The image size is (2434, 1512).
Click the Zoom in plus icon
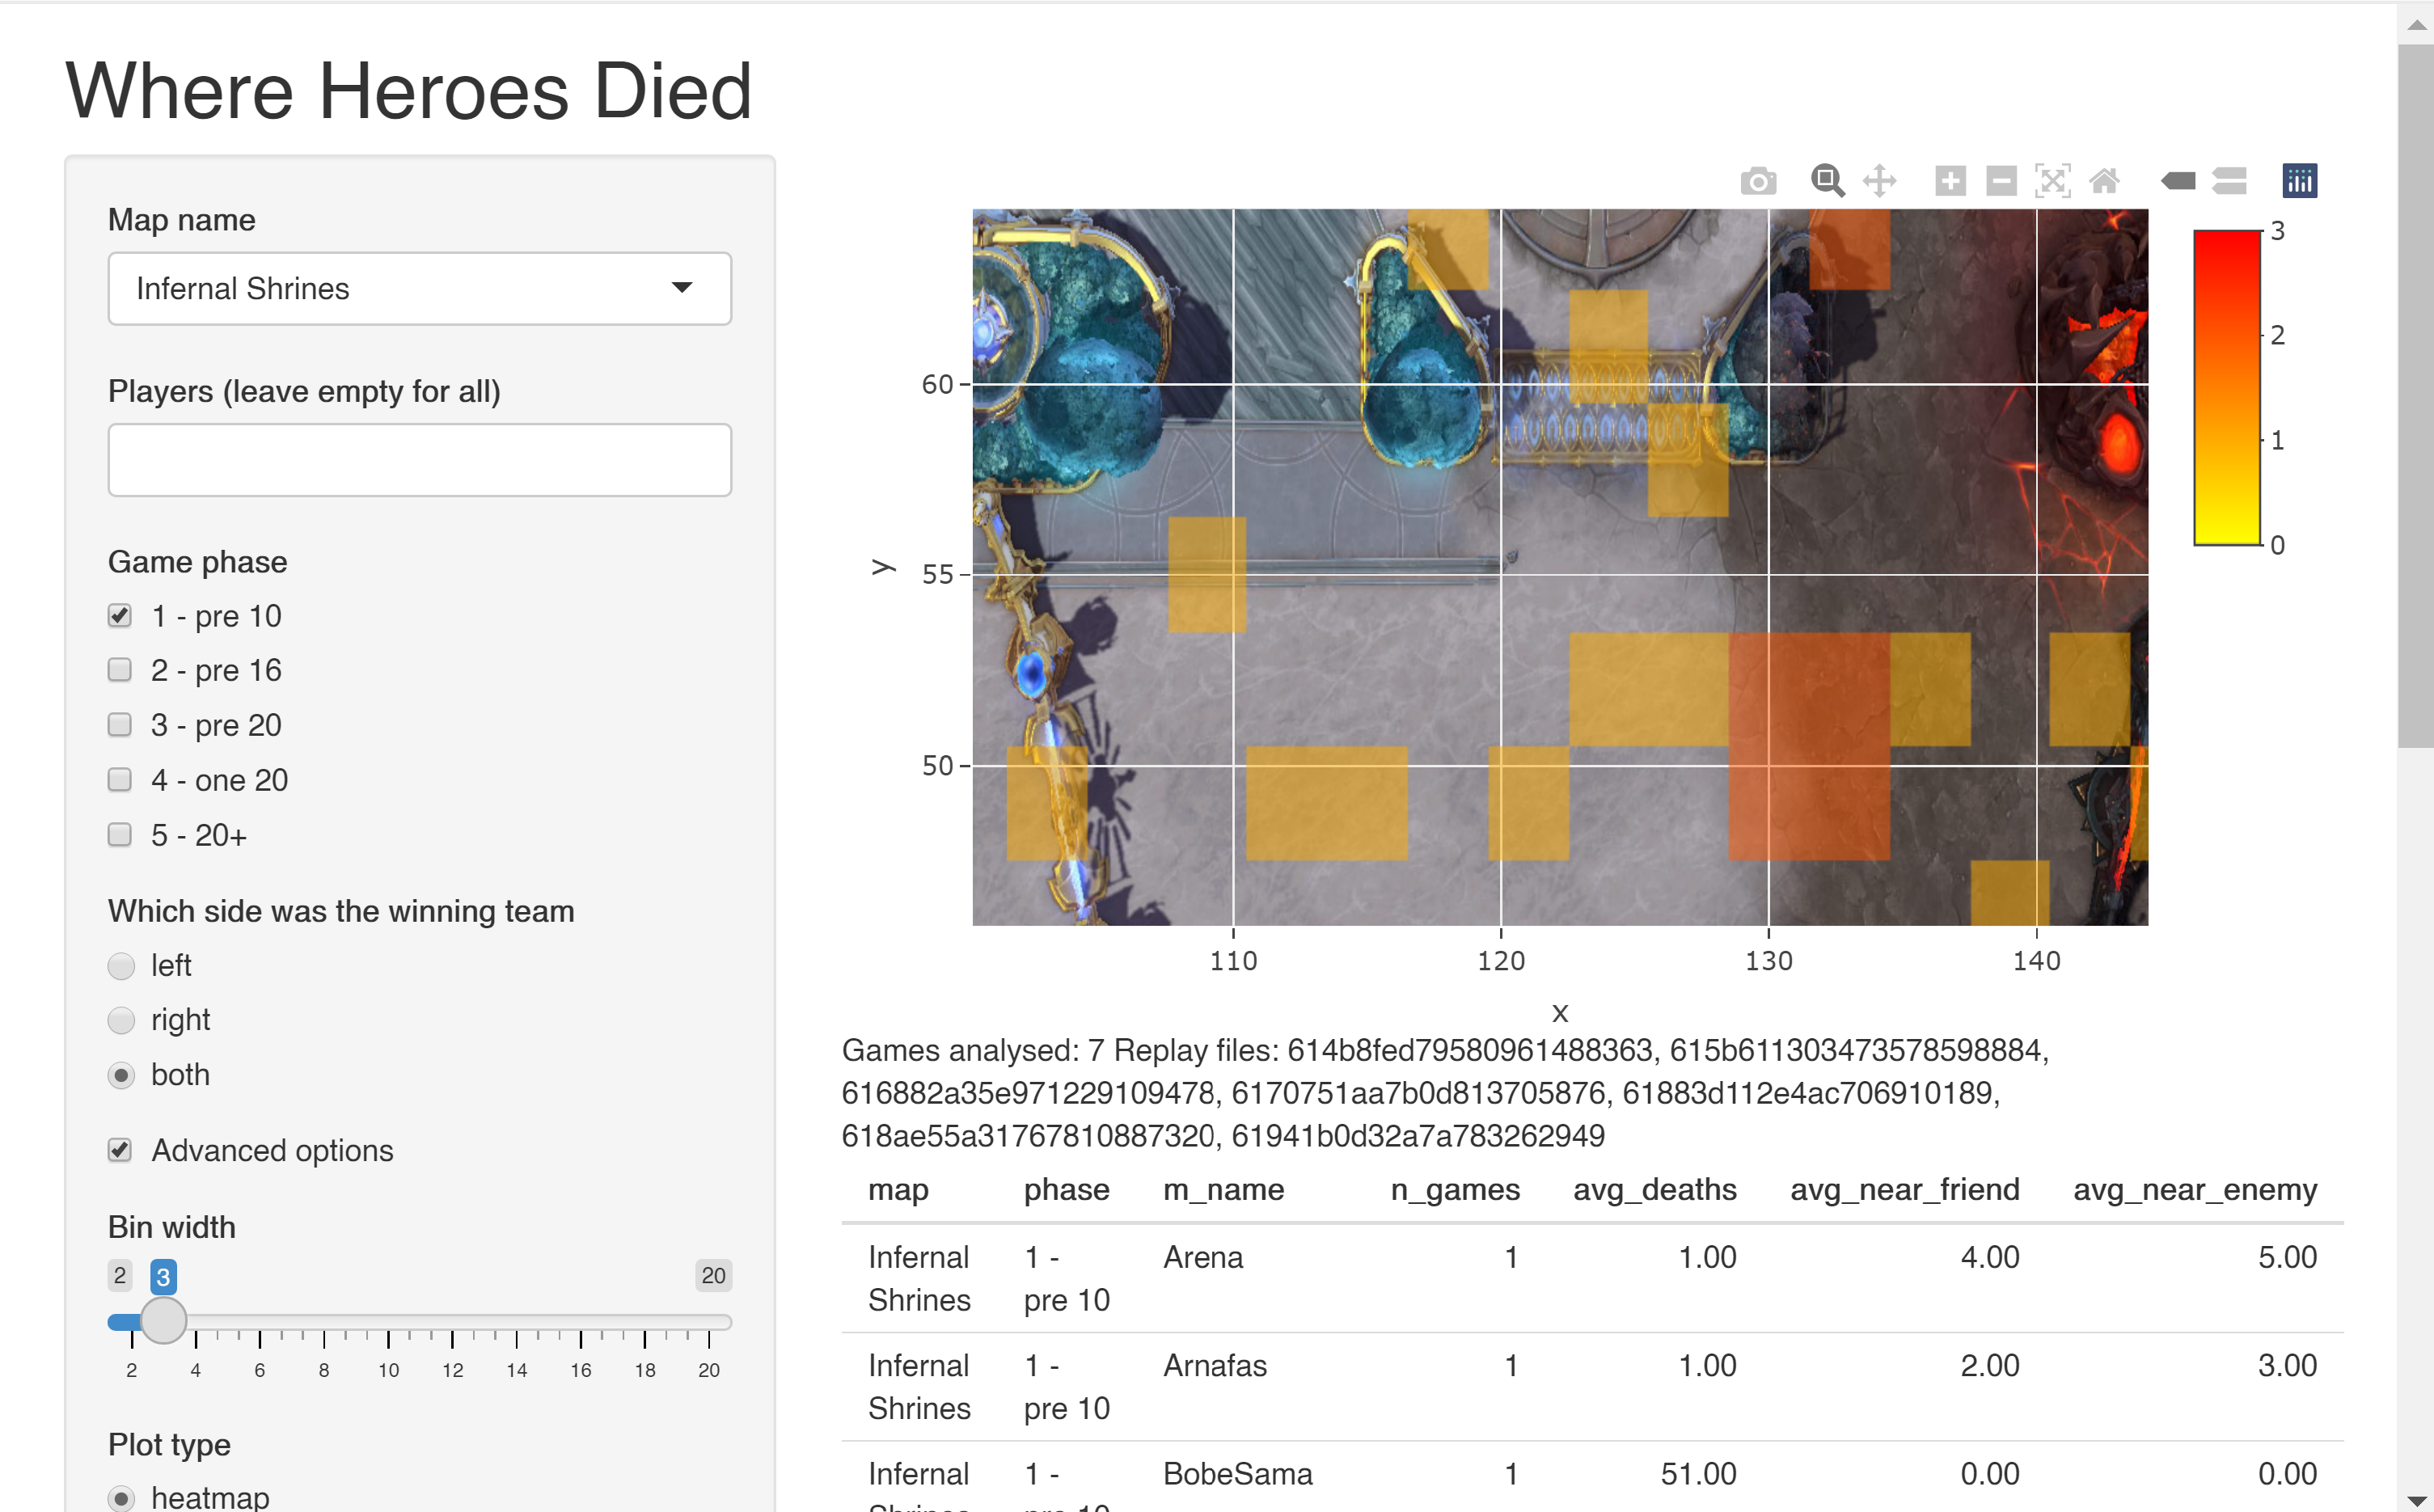(1950, 181)
